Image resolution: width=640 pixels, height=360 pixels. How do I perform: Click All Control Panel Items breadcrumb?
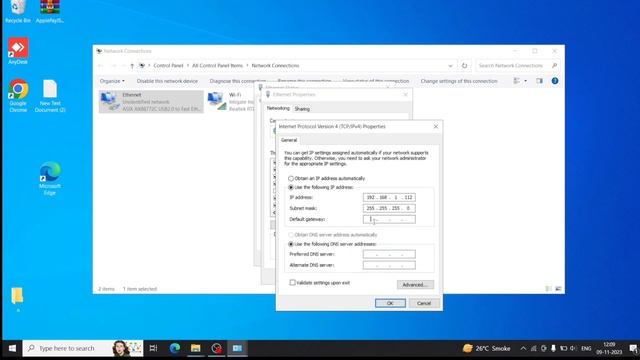[217, 65]
